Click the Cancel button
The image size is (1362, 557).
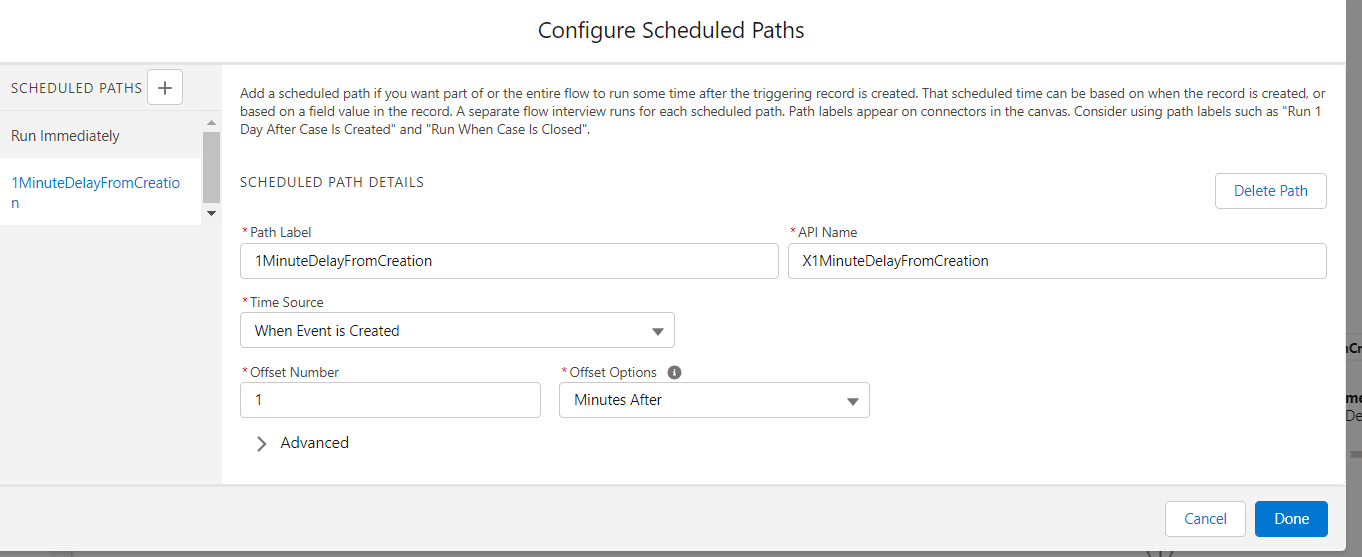tap(1205, 519)
